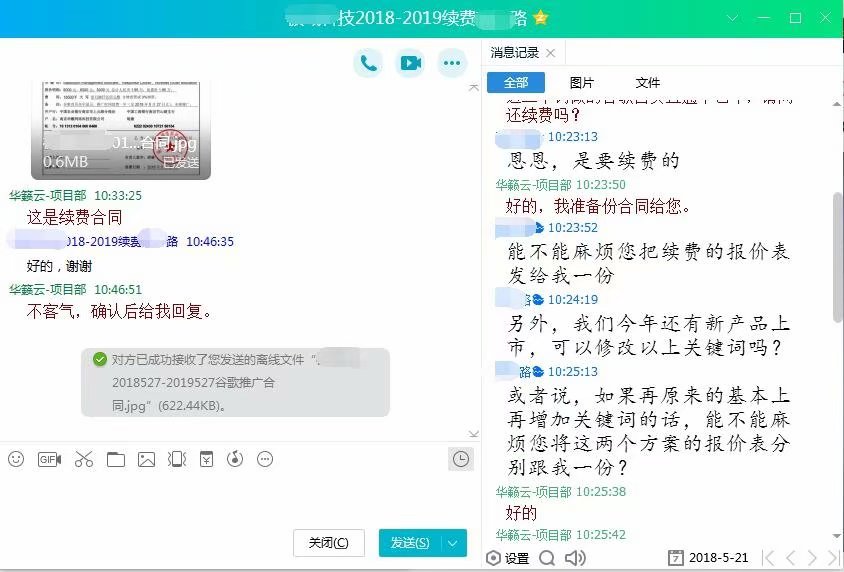Expand the send options dropdown arrow
The height and width of the screenshot is (572, 844).
coord(453,543)
